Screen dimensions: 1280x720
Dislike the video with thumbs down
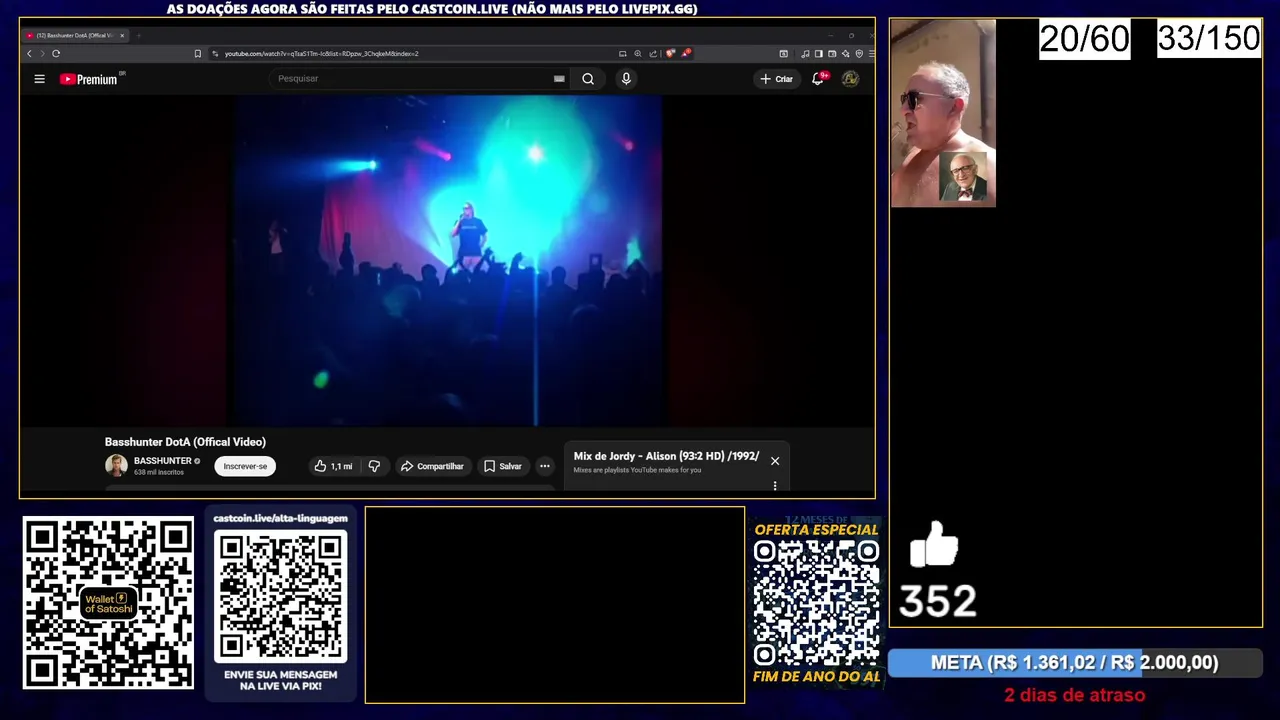click(374, 466)
